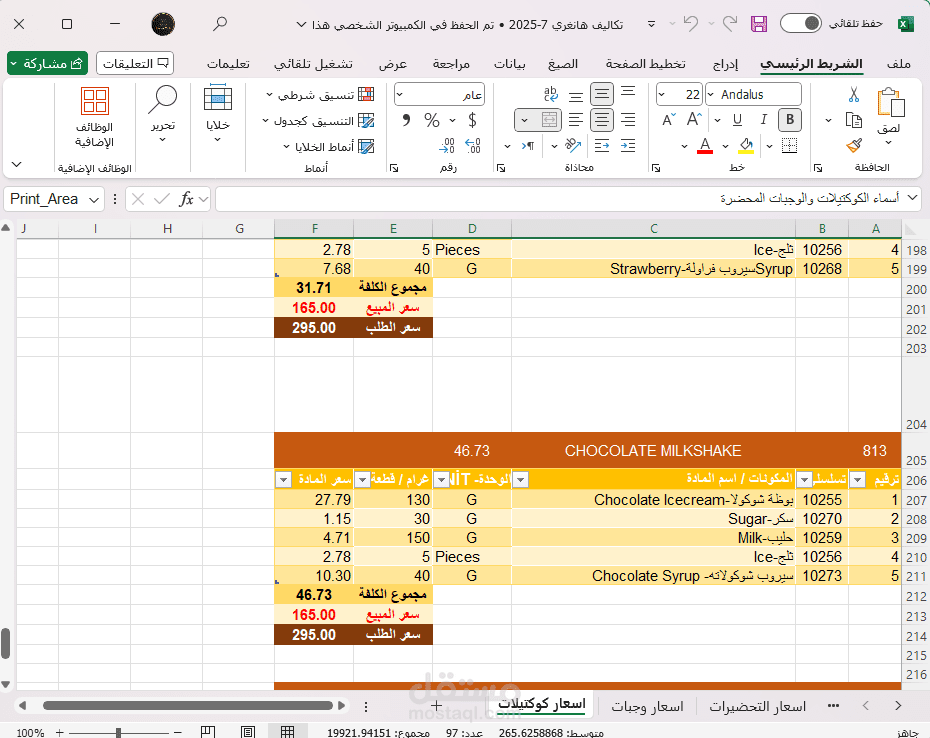Open the Cells خلايا menu
The width and height of the screenshot is (930, 738).
217,113
